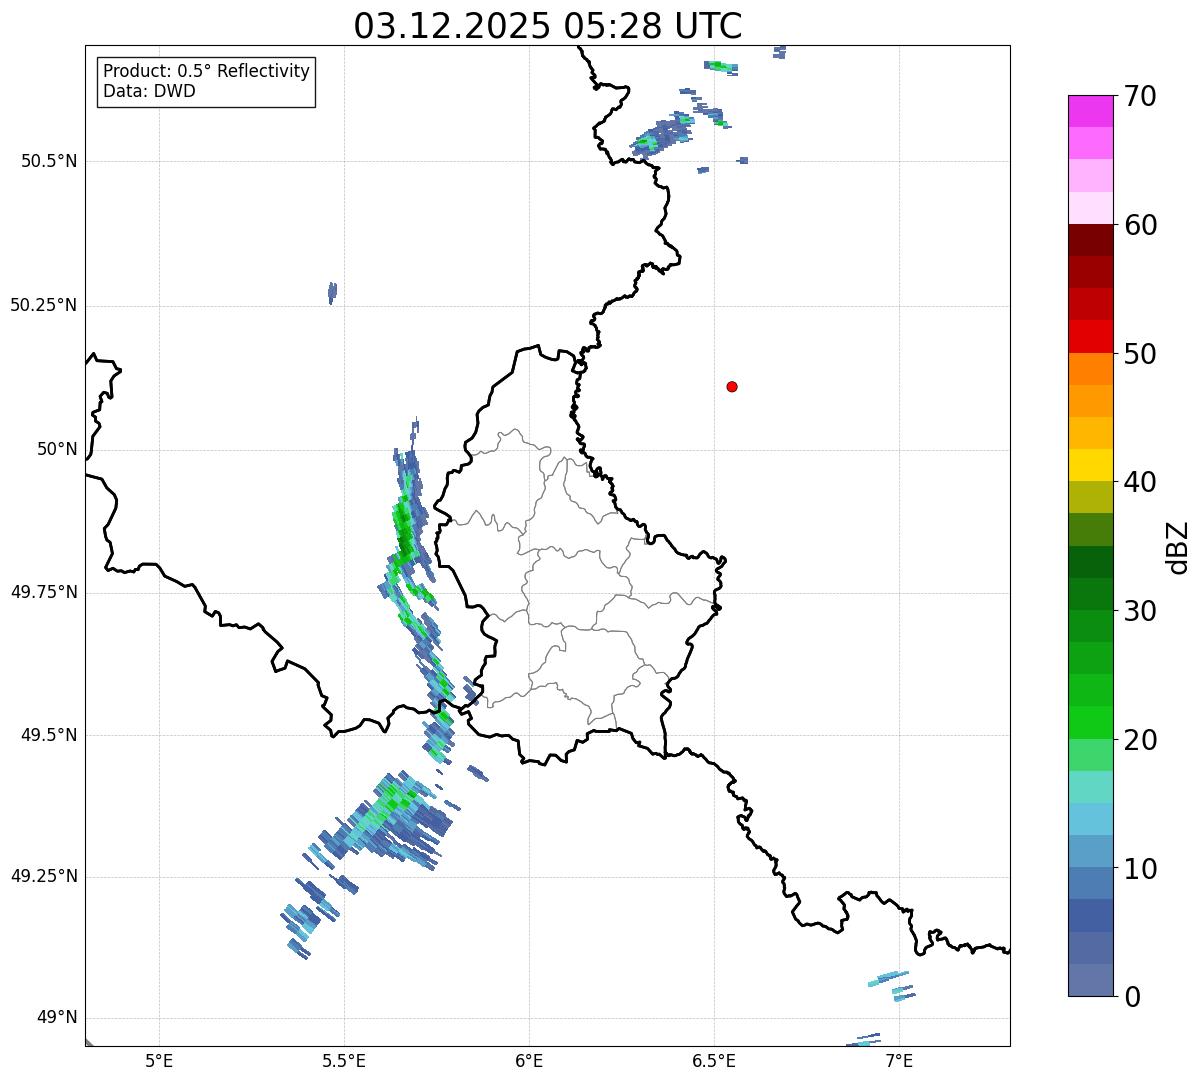The width and height of the screenshot is (1202, 1081).
Task: Click the orange swatch just below 50
Action: 1090,369
